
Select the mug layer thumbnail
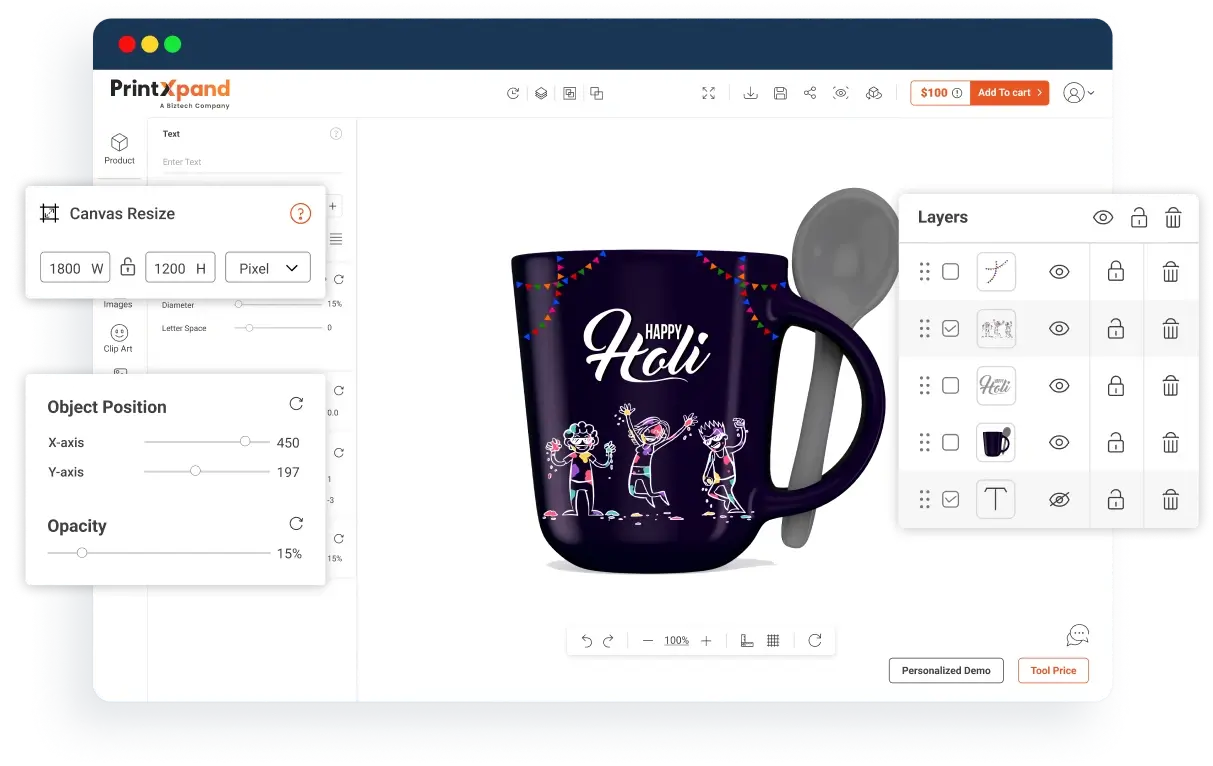pos(996,442)
